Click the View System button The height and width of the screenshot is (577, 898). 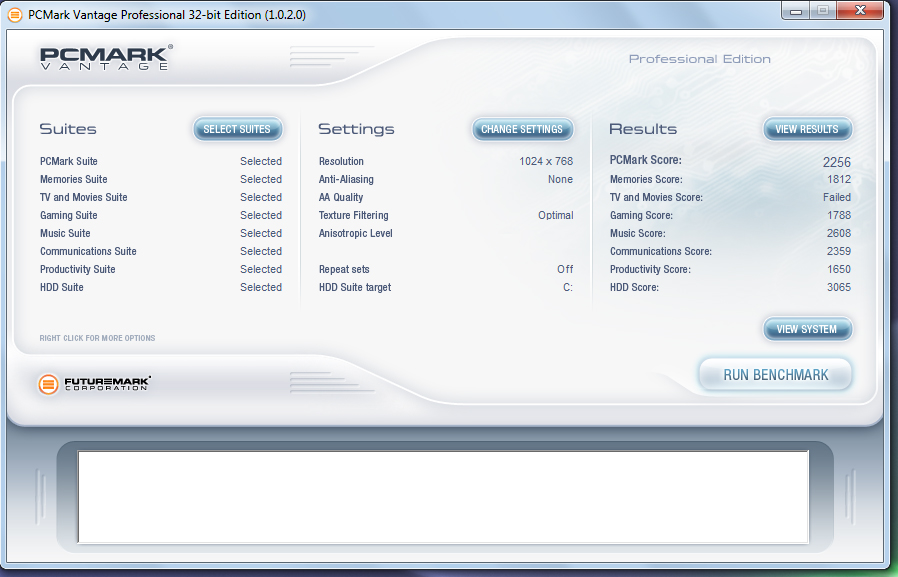pyautogui.click(x=807, y=329)
